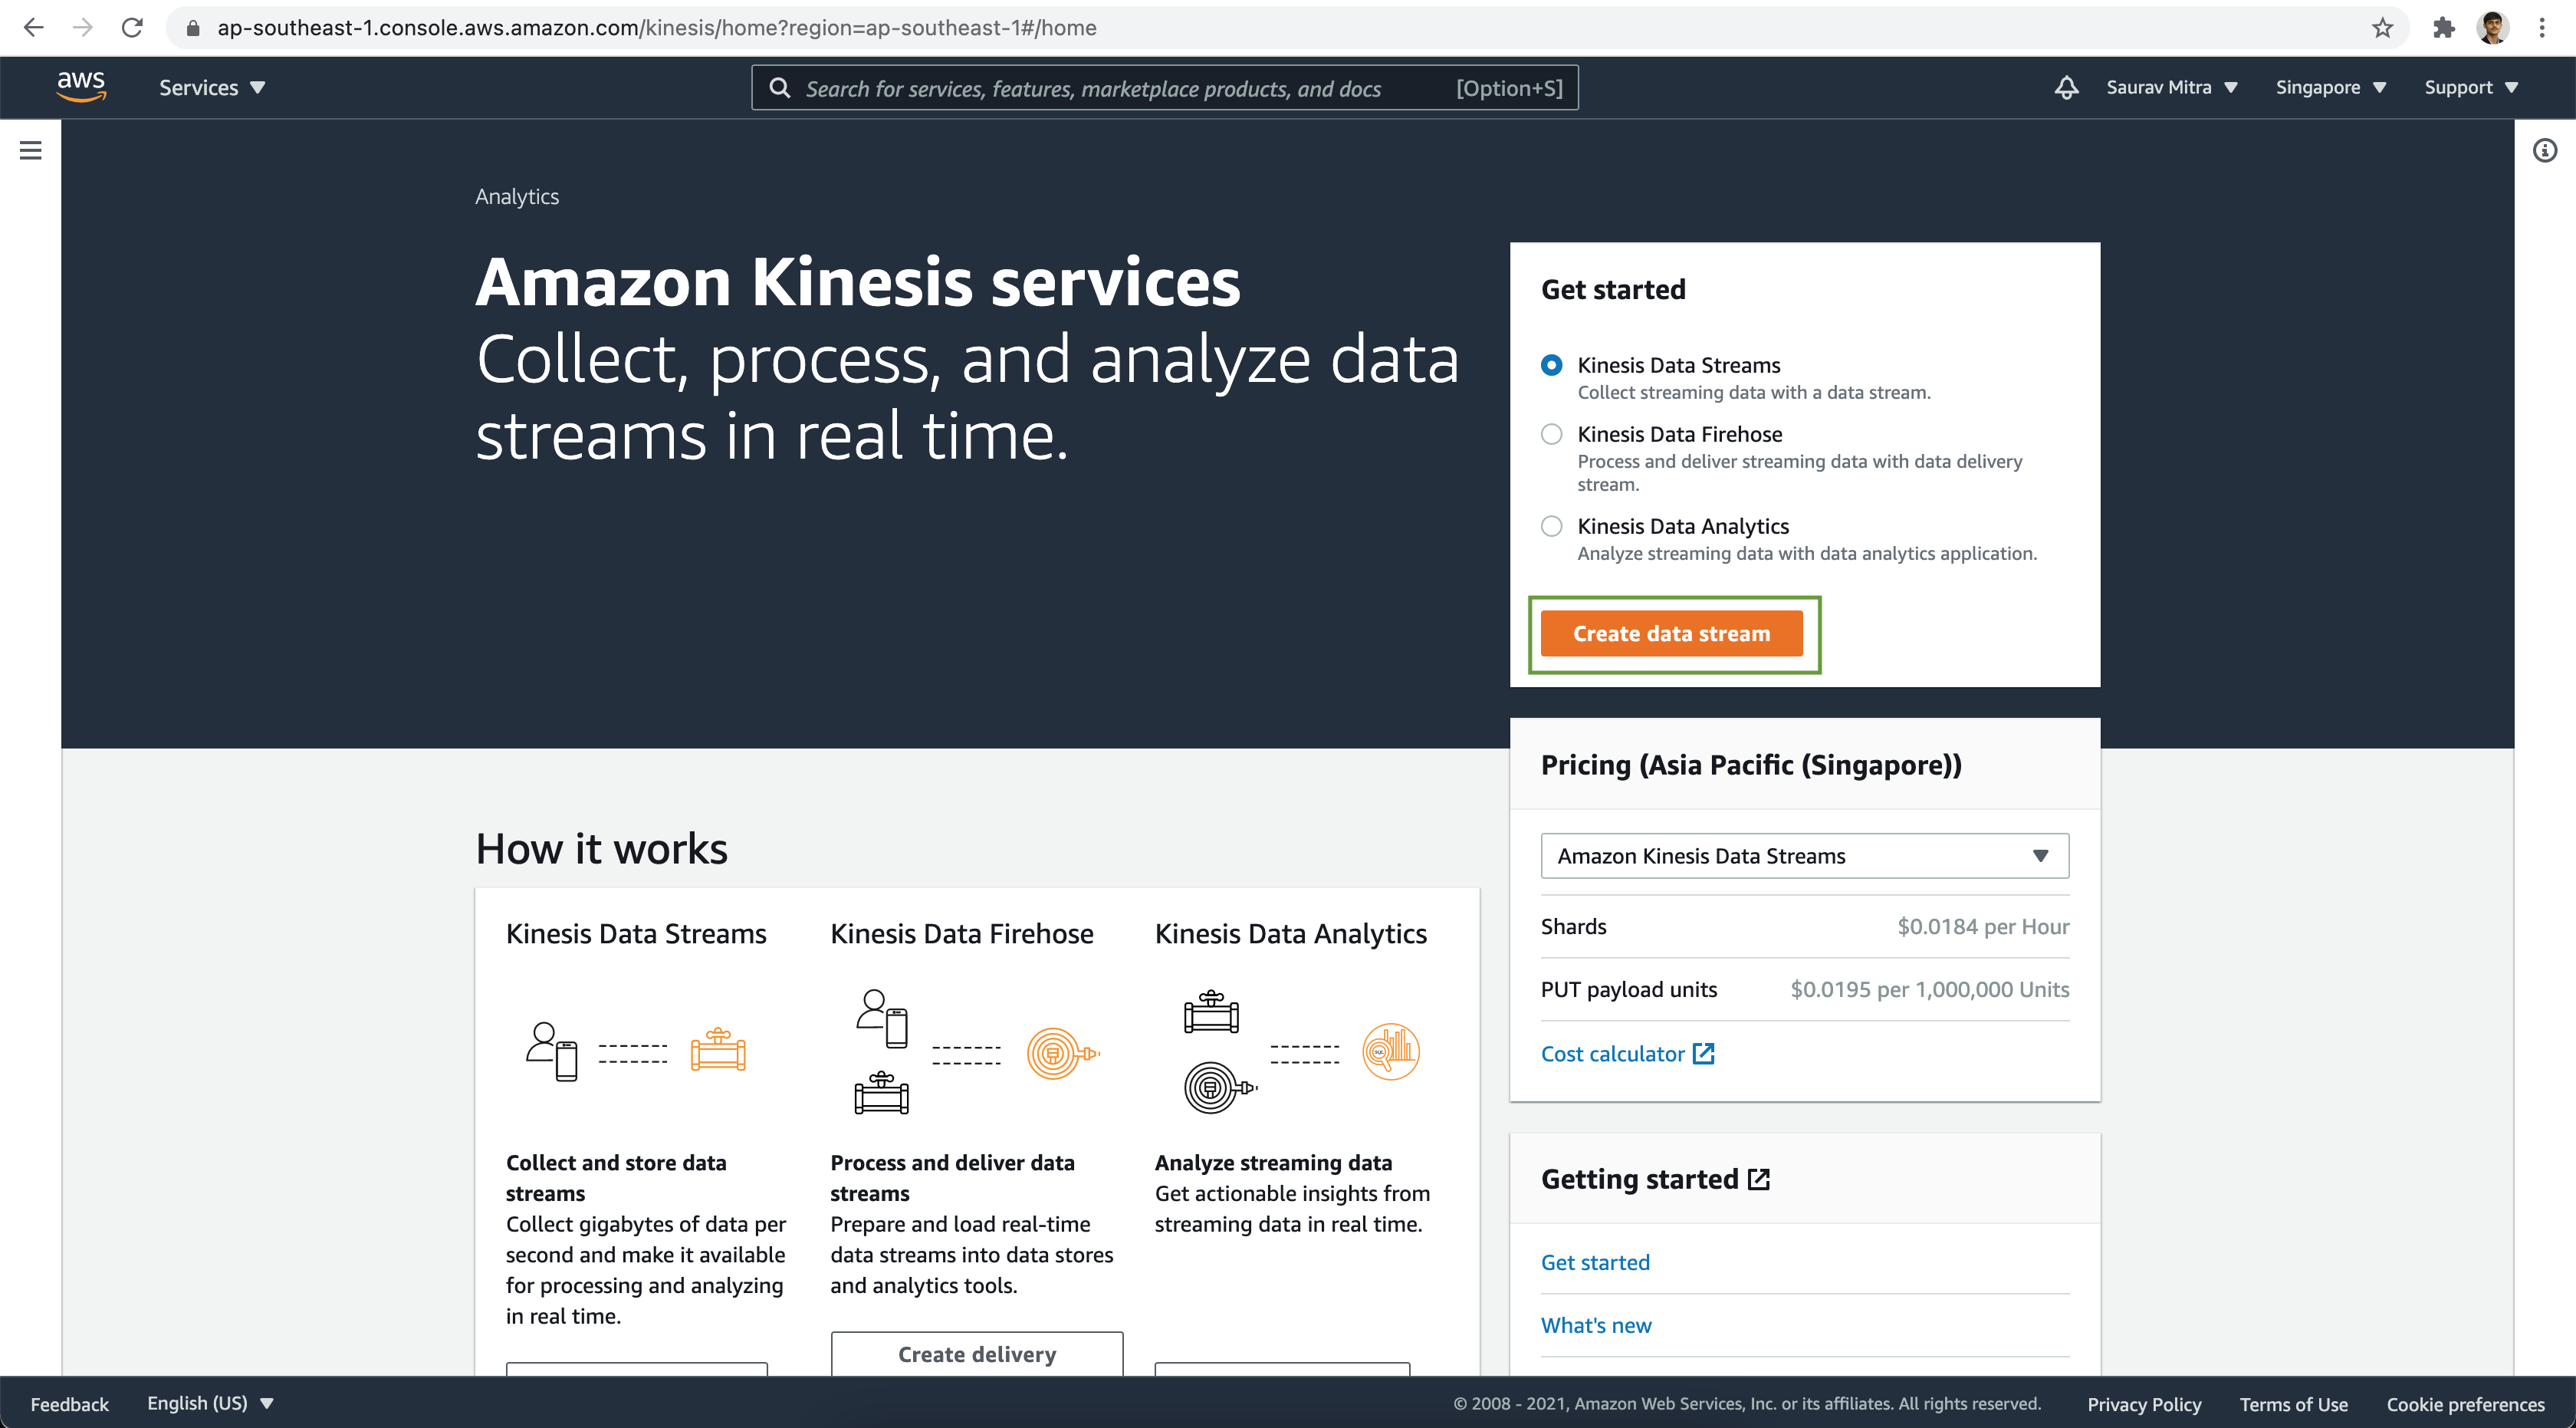Click the Create delivery button

click(x=976, y=1354)
